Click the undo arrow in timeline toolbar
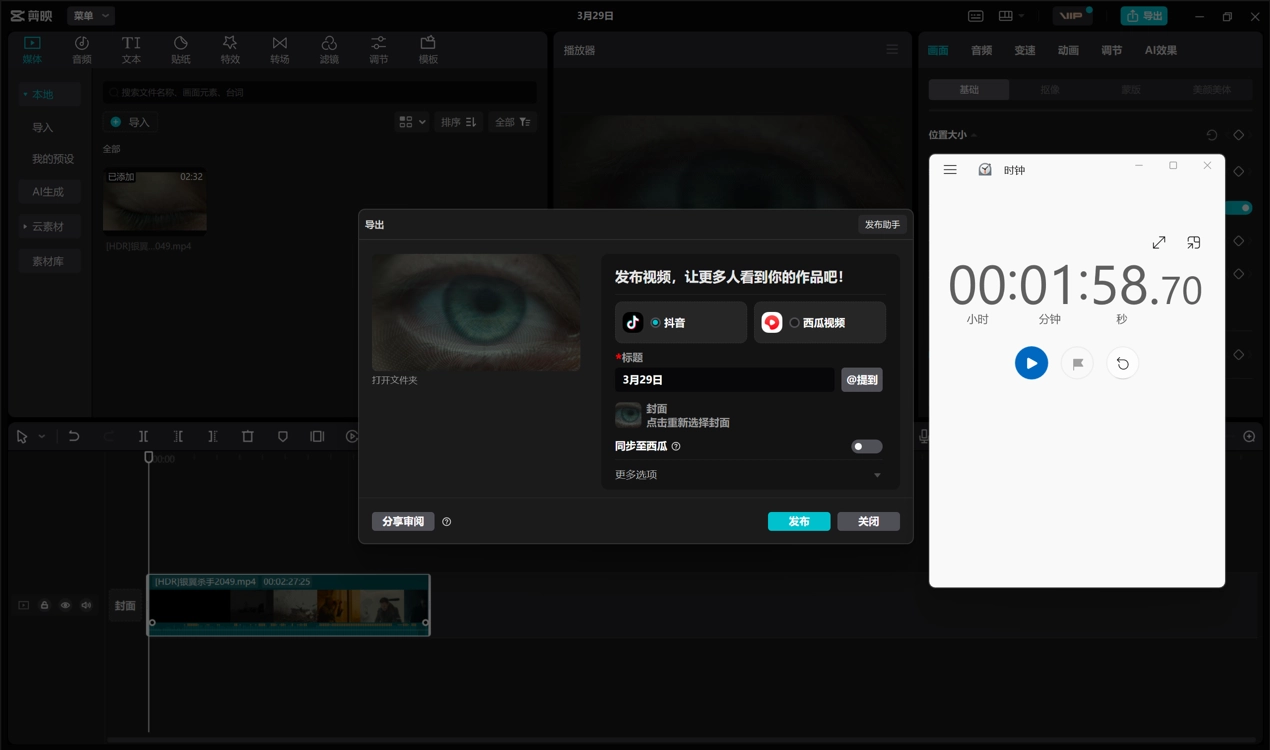This screenshot has height=750, width=1270. pyautogui.click(x=74, y=437)
